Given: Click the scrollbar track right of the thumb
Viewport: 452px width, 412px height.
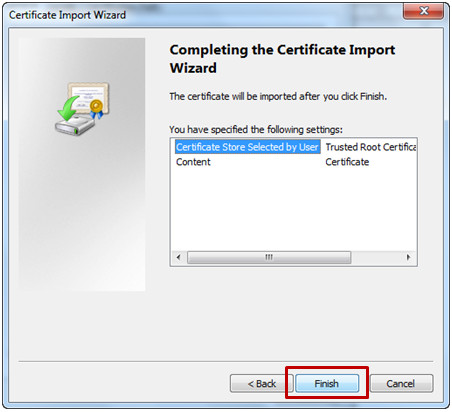Looking at the screenshot, I should pos(376,257).
